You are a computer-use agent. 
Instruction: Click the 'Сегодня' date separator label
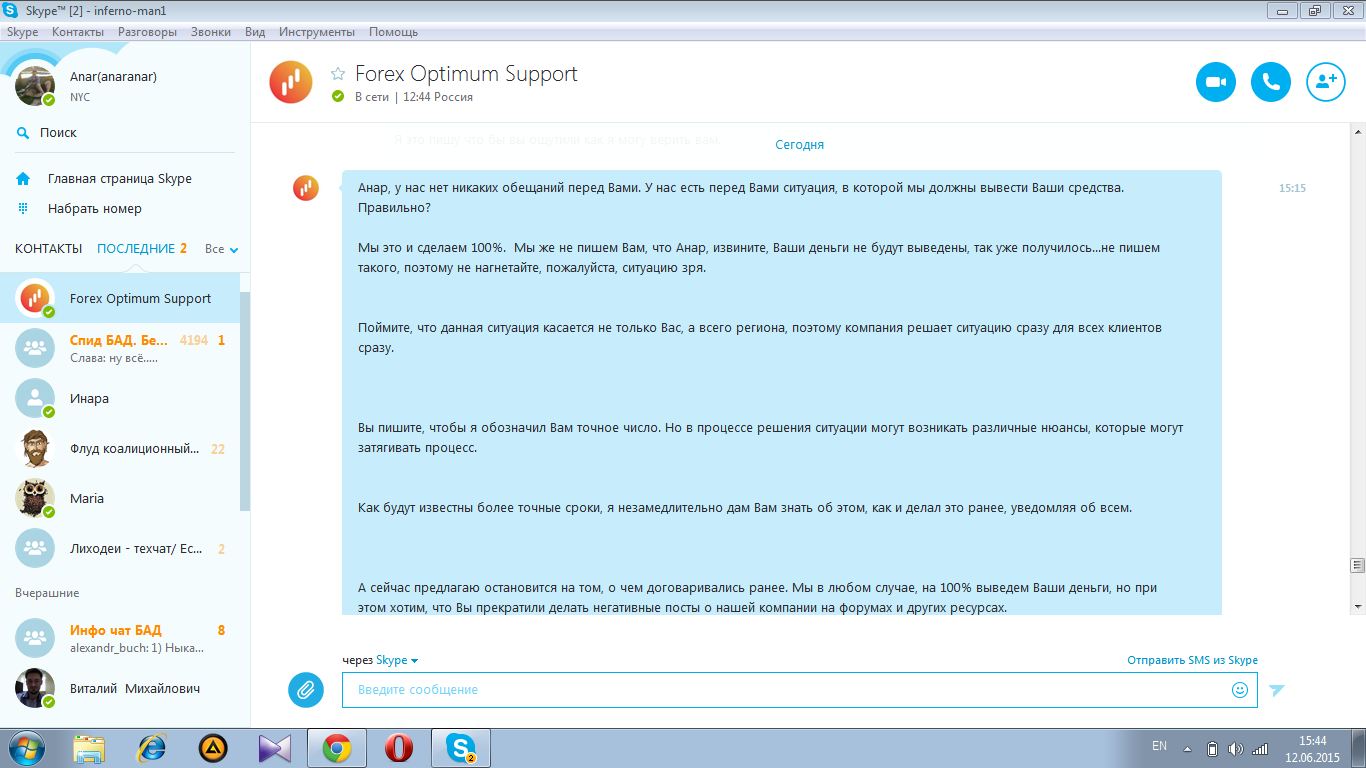tap(800, 145)
